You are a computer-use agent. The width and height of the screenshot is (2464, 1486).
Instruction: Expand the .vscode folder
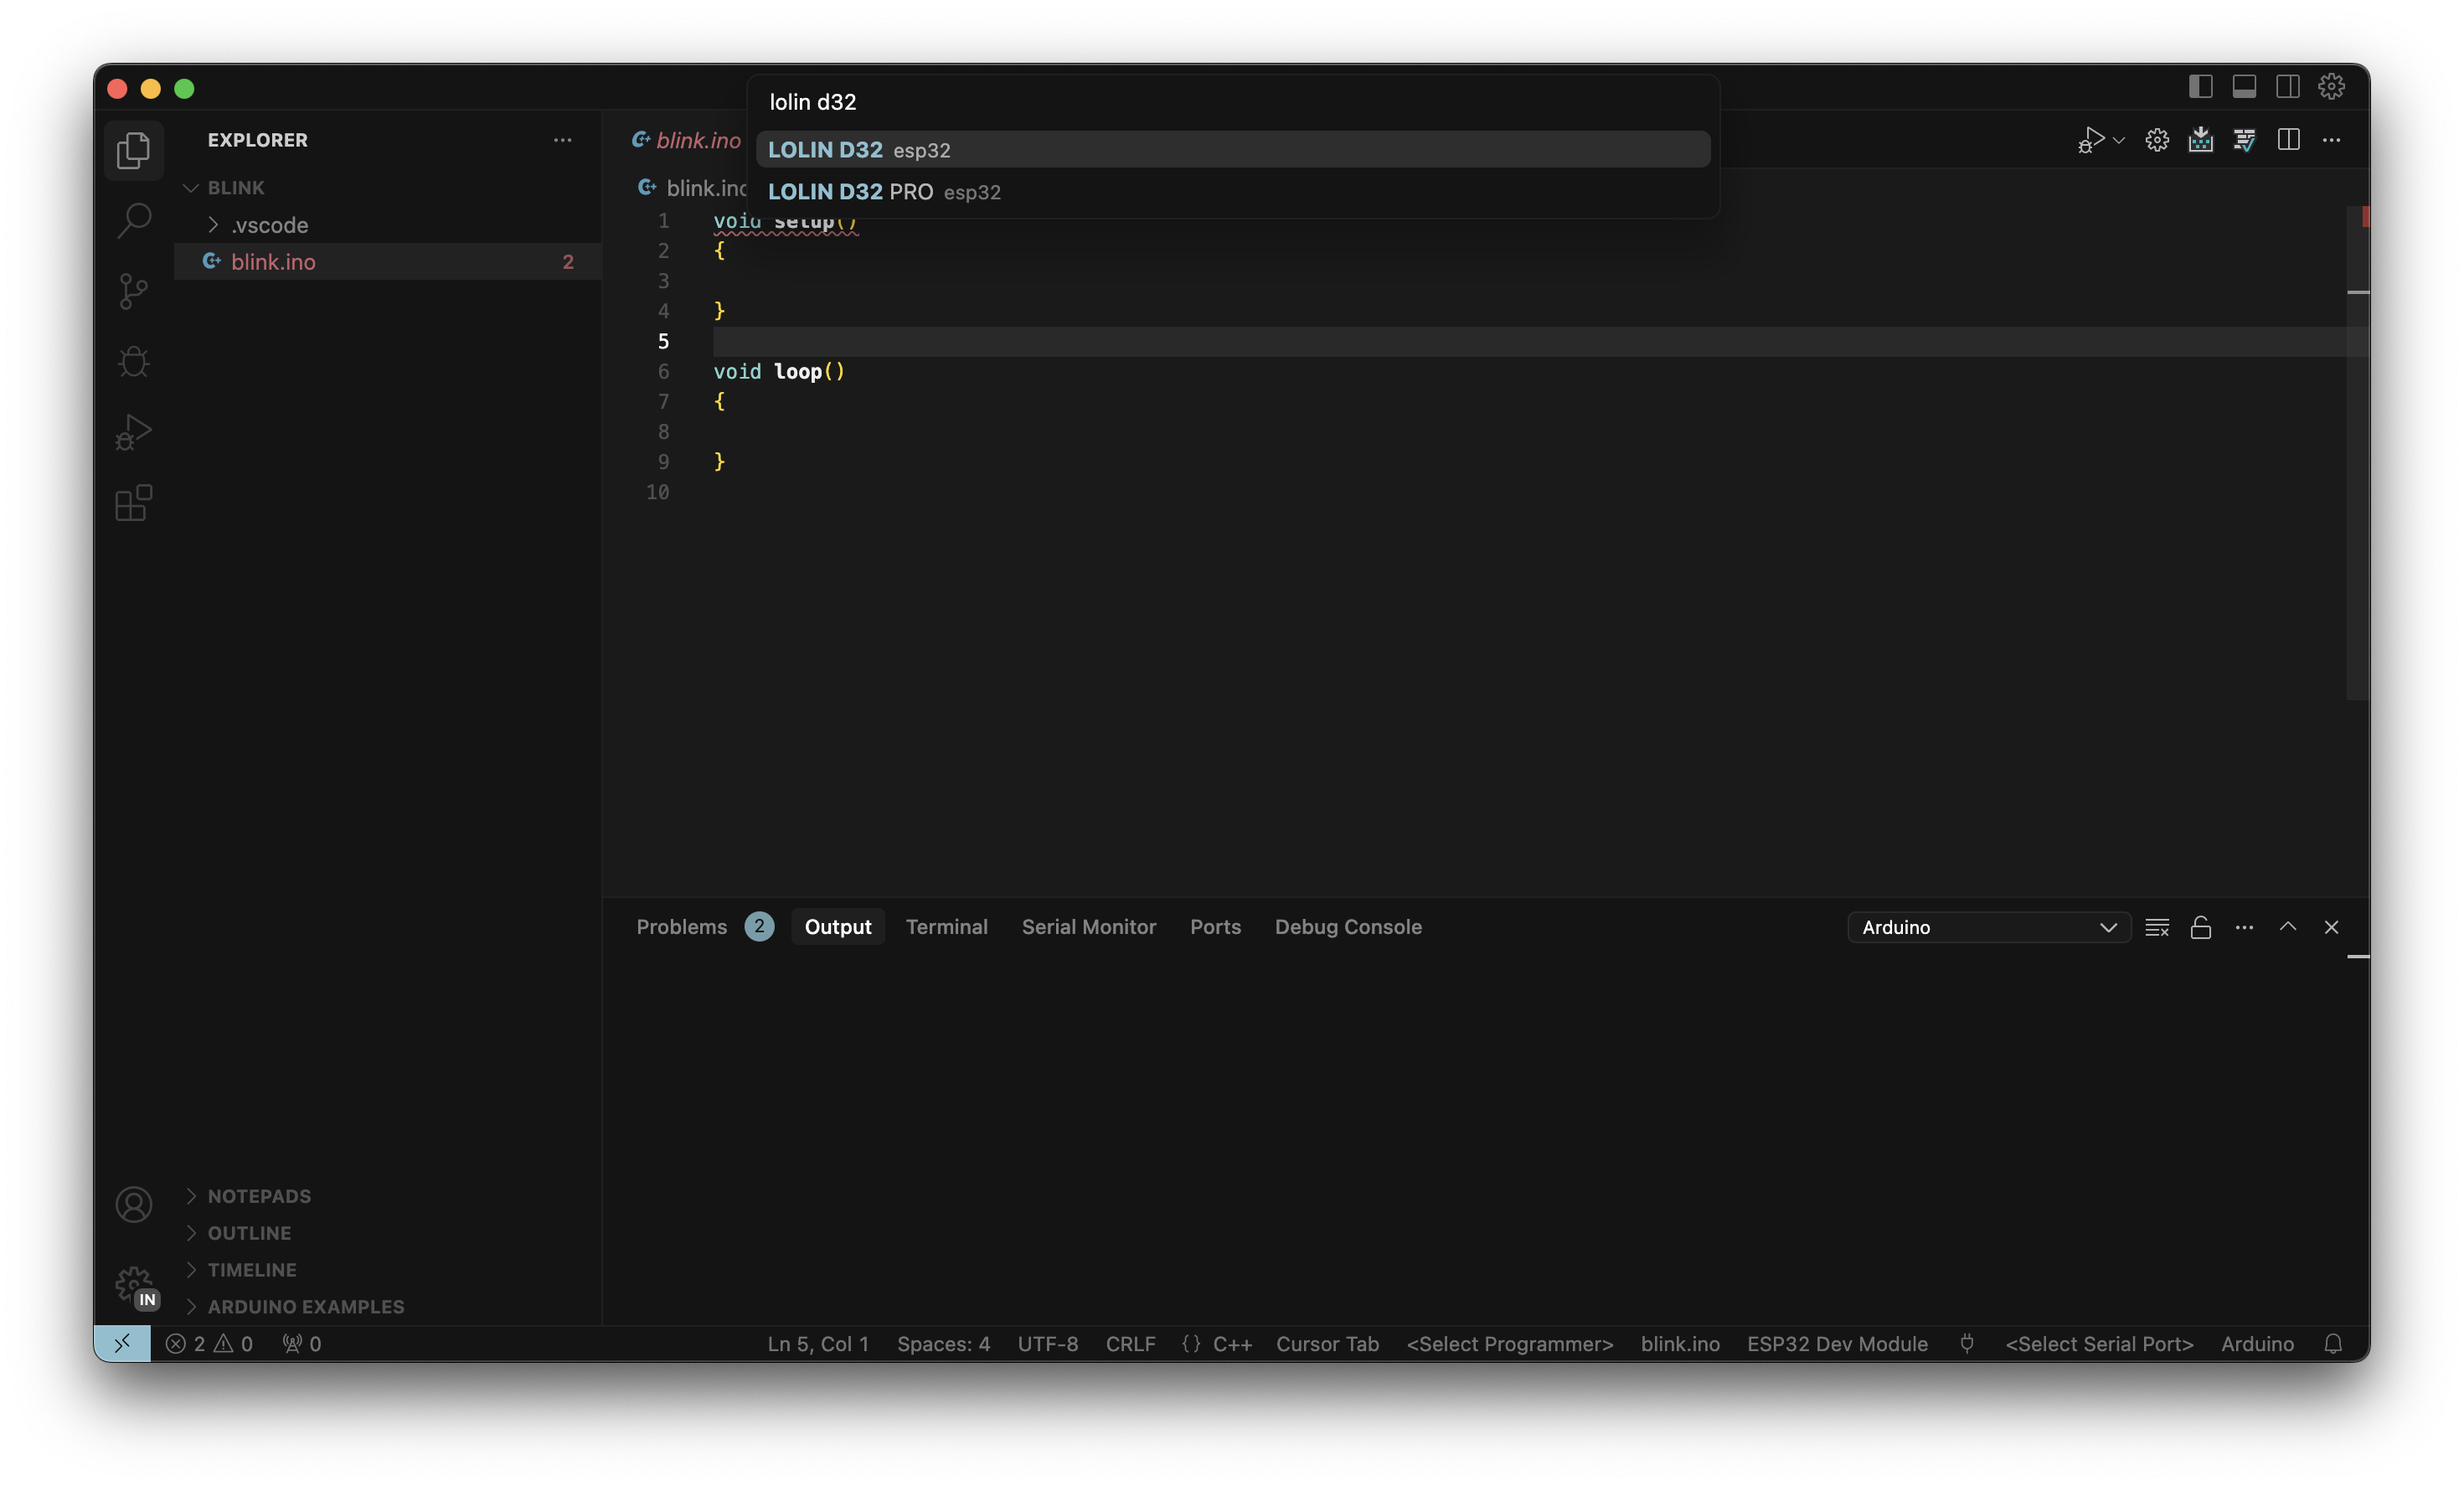click(269, 225)
